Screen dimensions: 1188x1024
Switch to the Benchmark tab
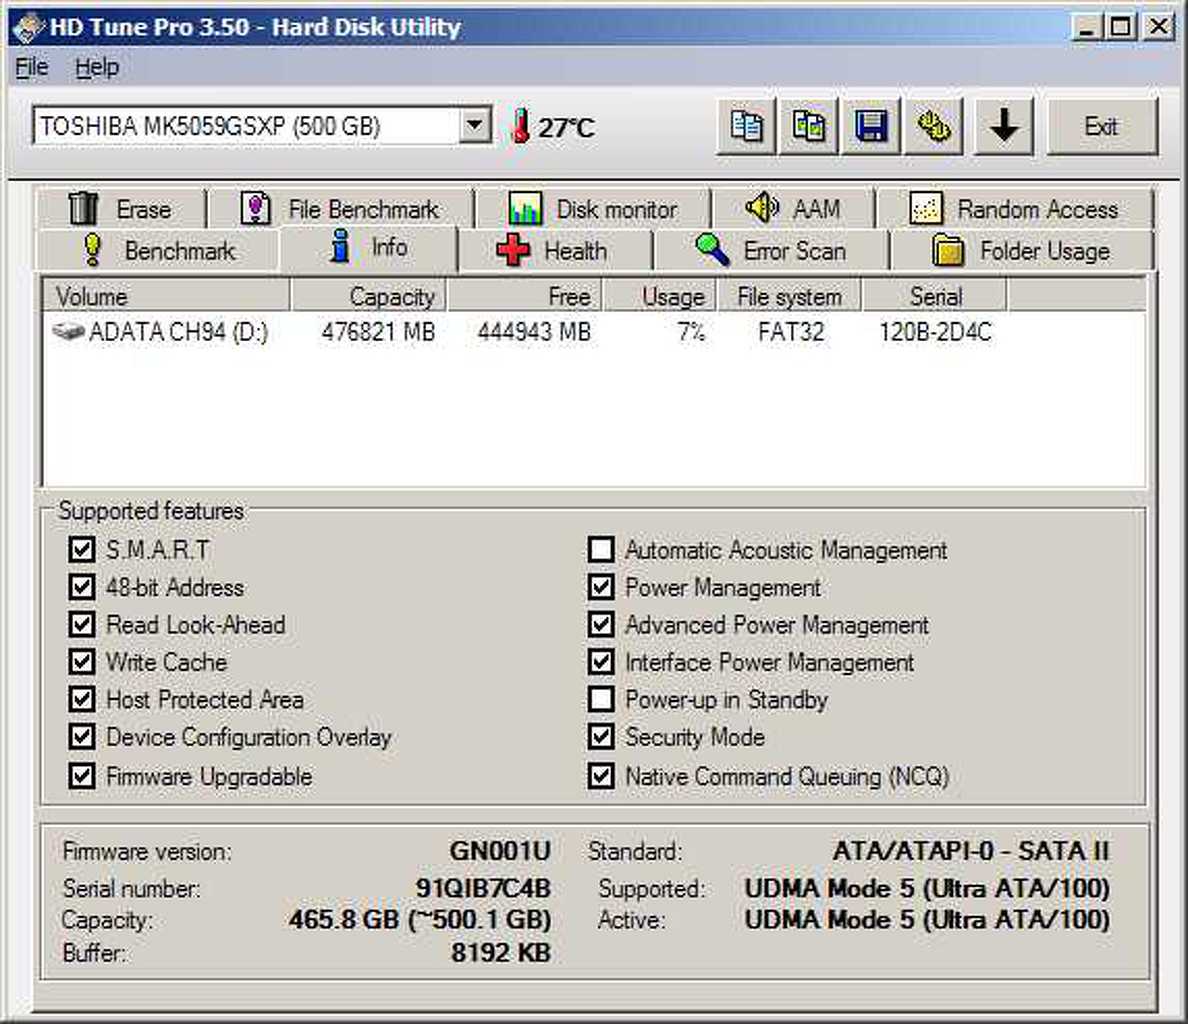158,251
